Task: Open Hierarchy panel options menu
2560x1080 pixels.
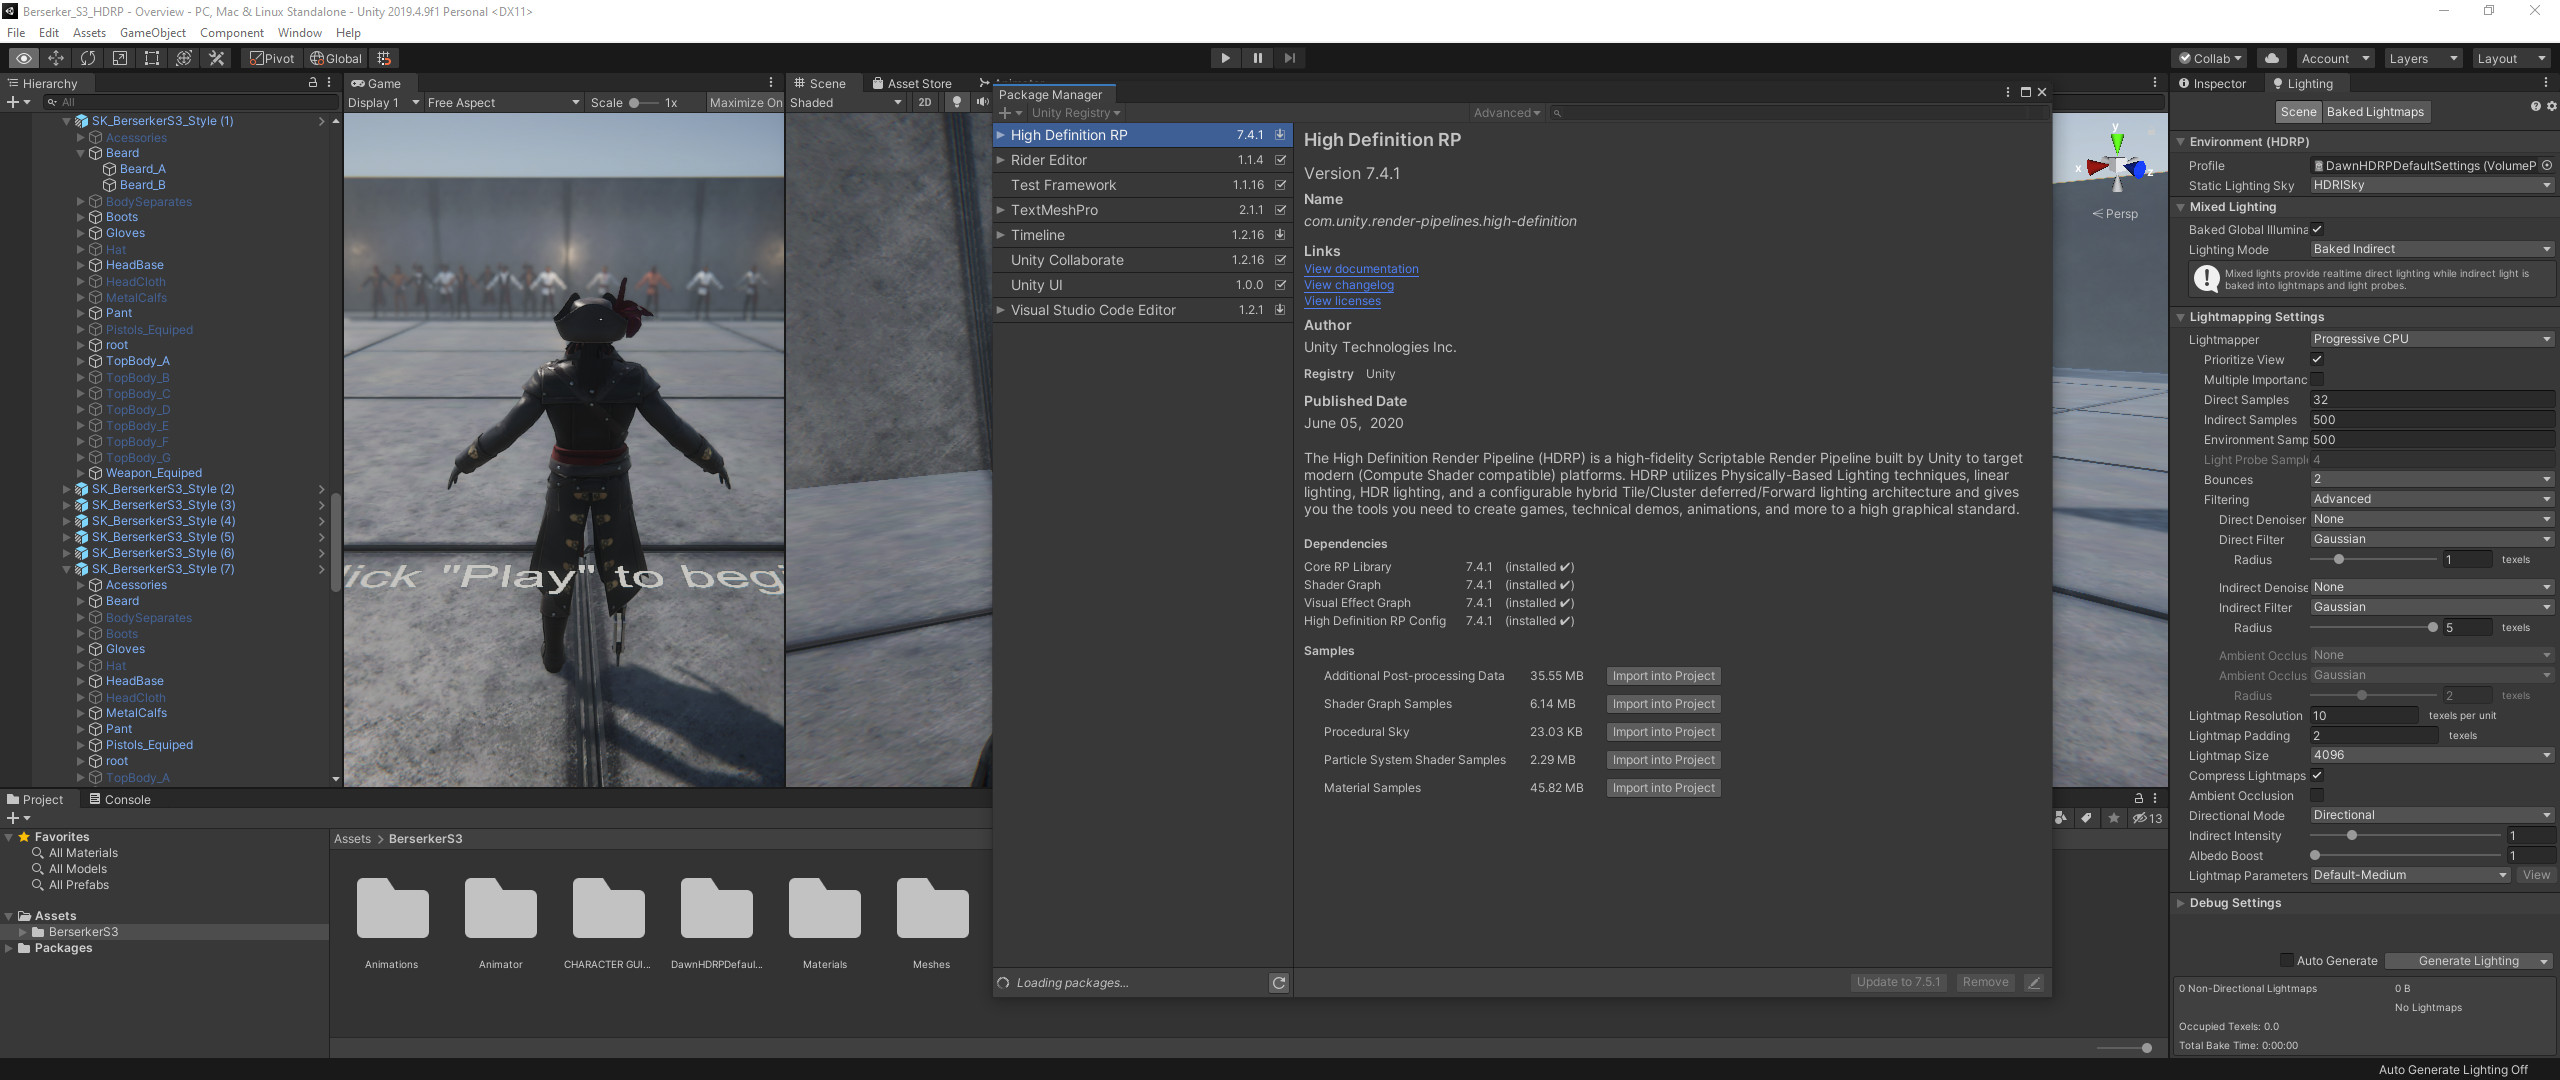Action: [329, 83]
